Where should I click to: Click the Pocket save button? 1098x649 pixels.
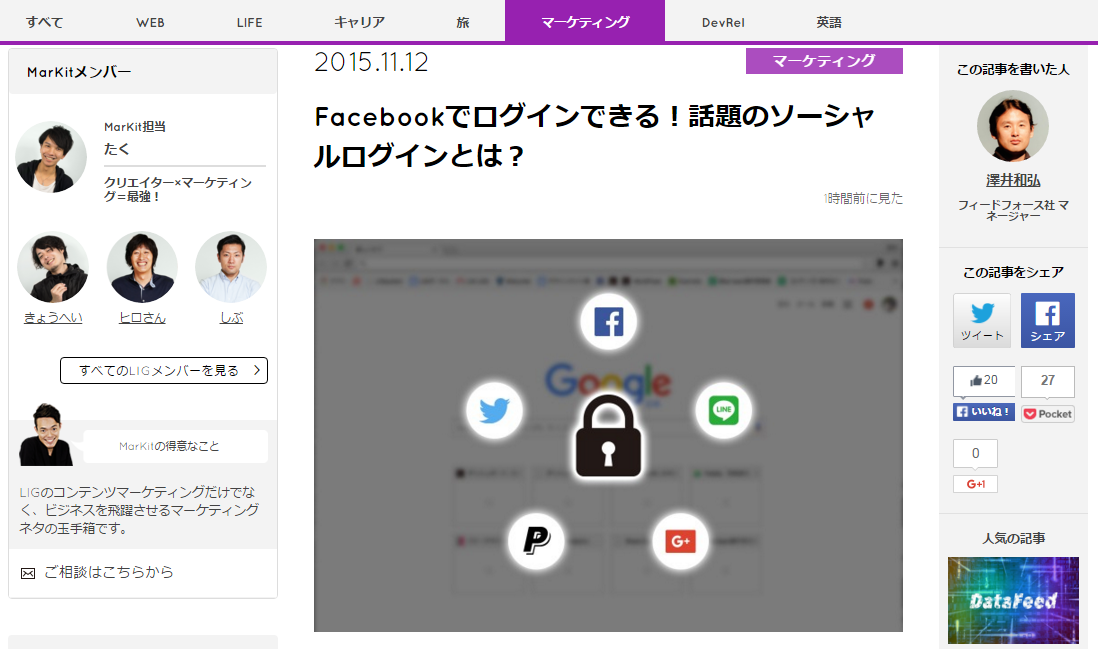click(1048, 414)
